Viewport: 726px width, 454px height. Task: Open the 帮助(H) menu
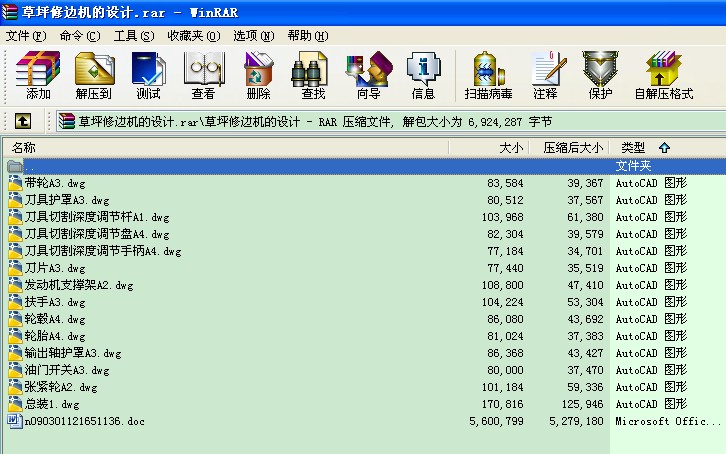pos(308,36)
